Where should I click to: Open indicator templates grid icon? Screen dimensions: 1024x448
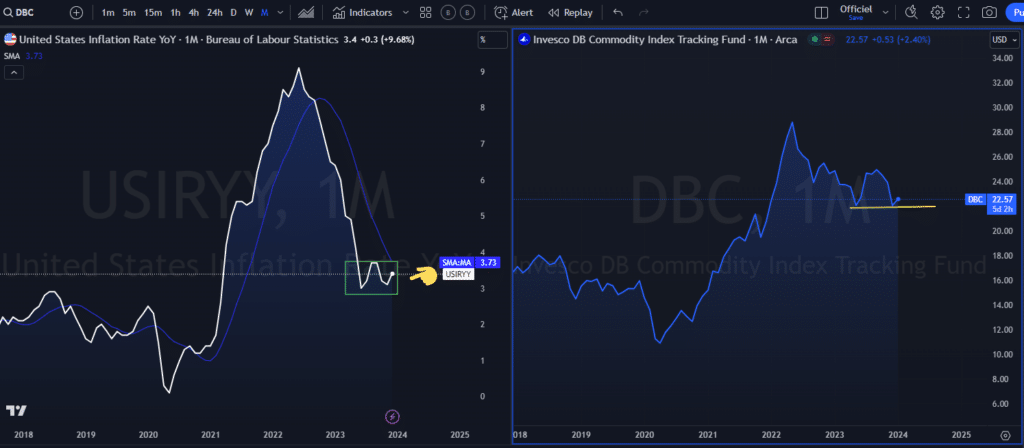[x=426, y=12]
